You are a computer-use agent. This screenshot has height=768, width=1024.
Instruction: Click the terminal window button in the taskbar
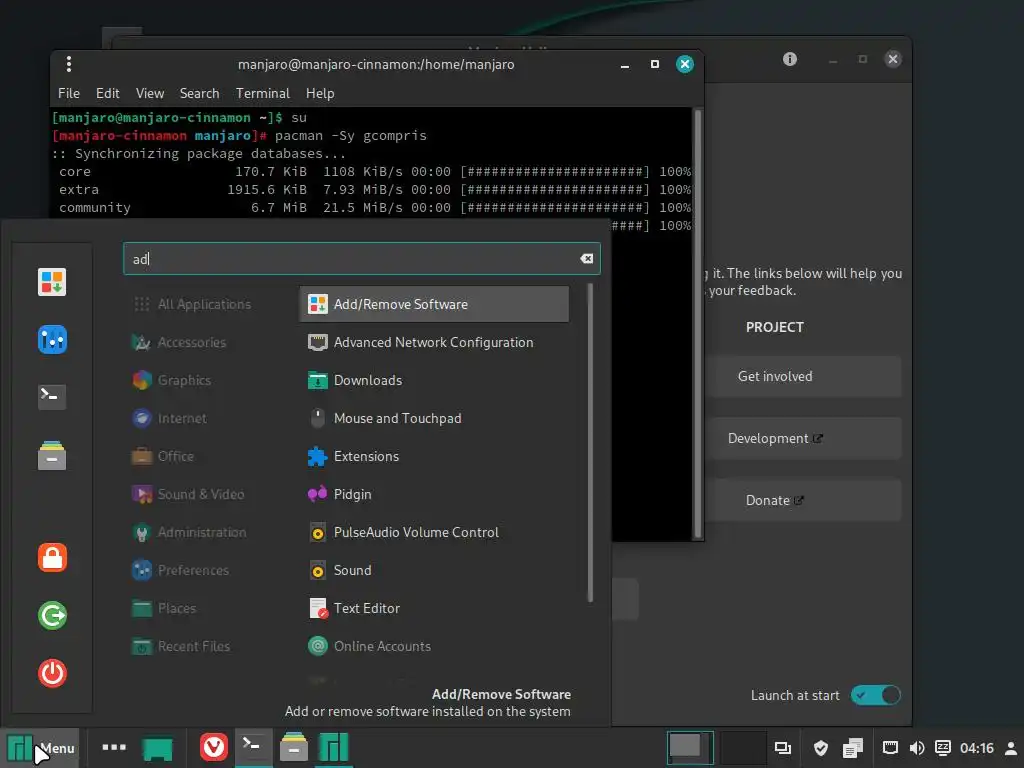(x=253, y=748)
